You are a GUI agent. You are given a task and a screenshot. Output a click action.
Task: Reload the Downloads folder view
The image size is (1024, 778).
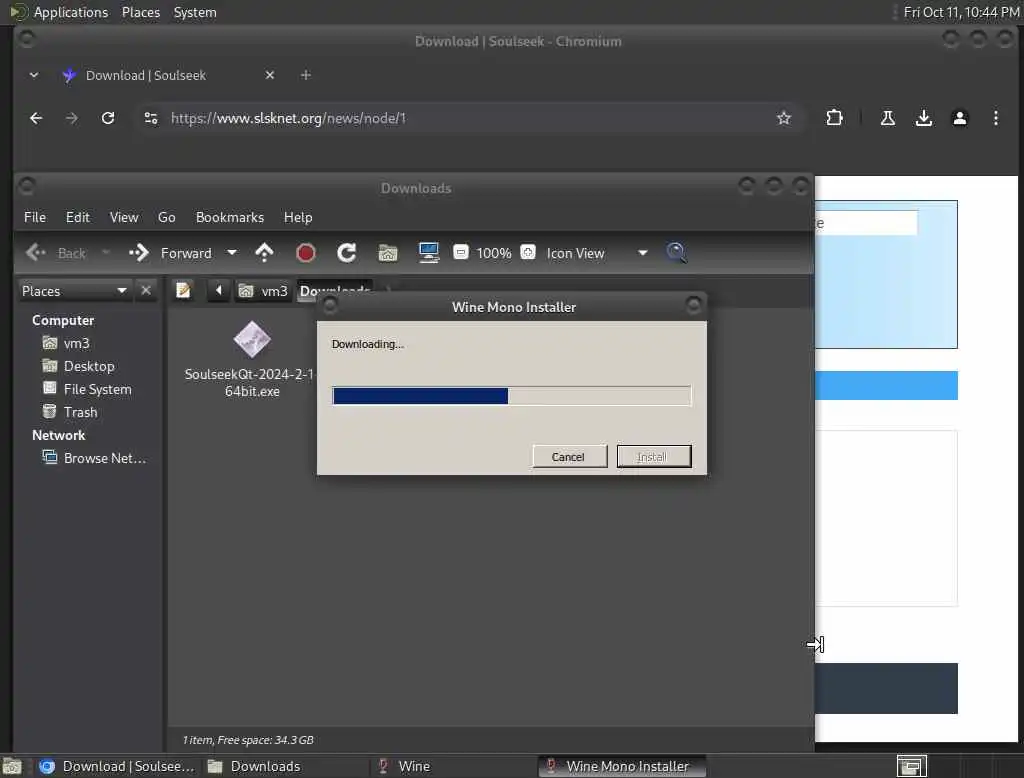coord(347,253)
